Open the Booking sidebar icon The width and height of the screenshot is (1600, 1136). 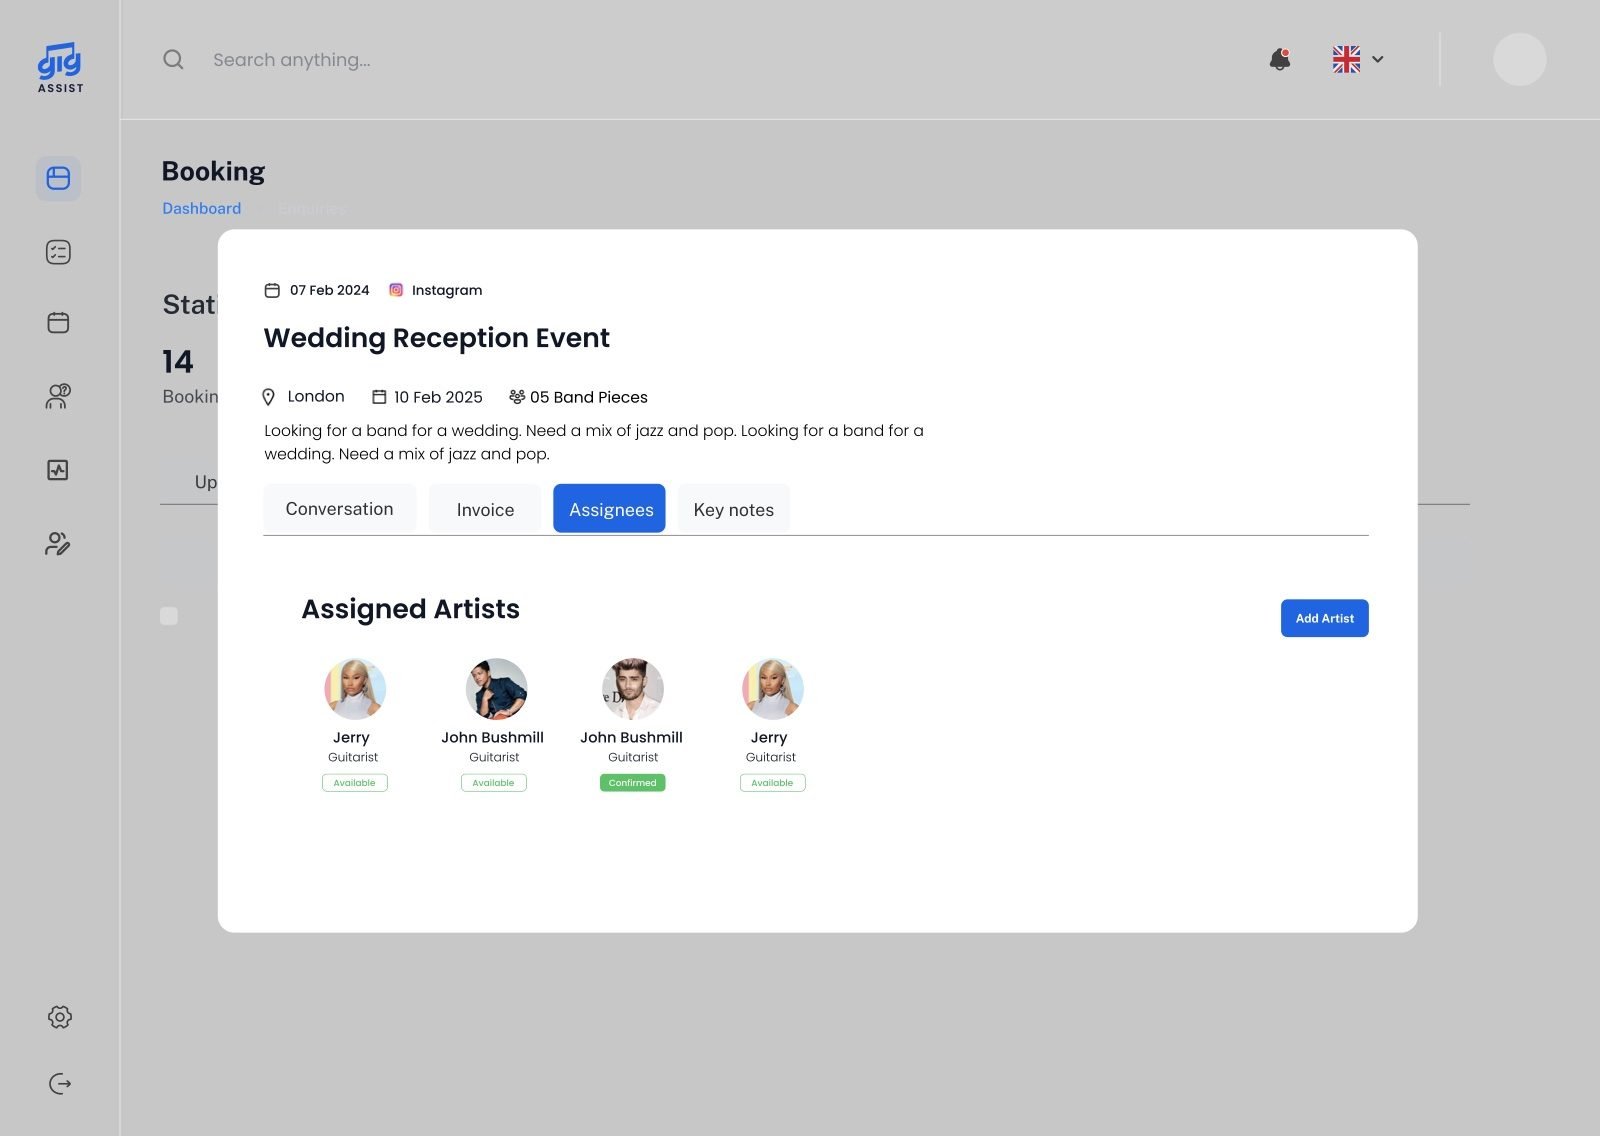58,178
